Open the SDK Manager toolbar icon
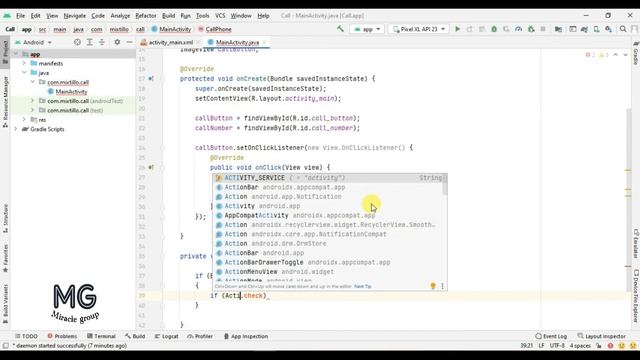Image resolution: width=640 pixels, height=360 pixels. coord(608,29)
